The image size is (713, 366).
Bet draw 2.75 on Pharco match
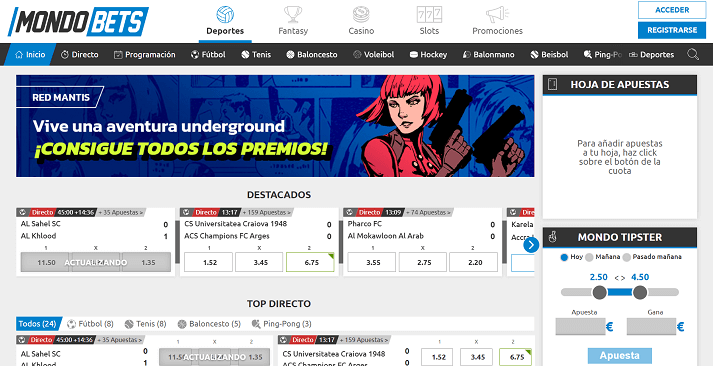423,262
